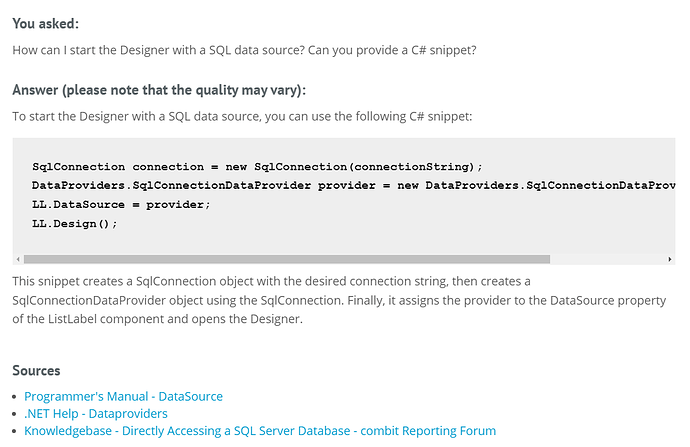Click the horizontal scrollbar thumb under the code
The image size is (690, 447).
[286, 259]
